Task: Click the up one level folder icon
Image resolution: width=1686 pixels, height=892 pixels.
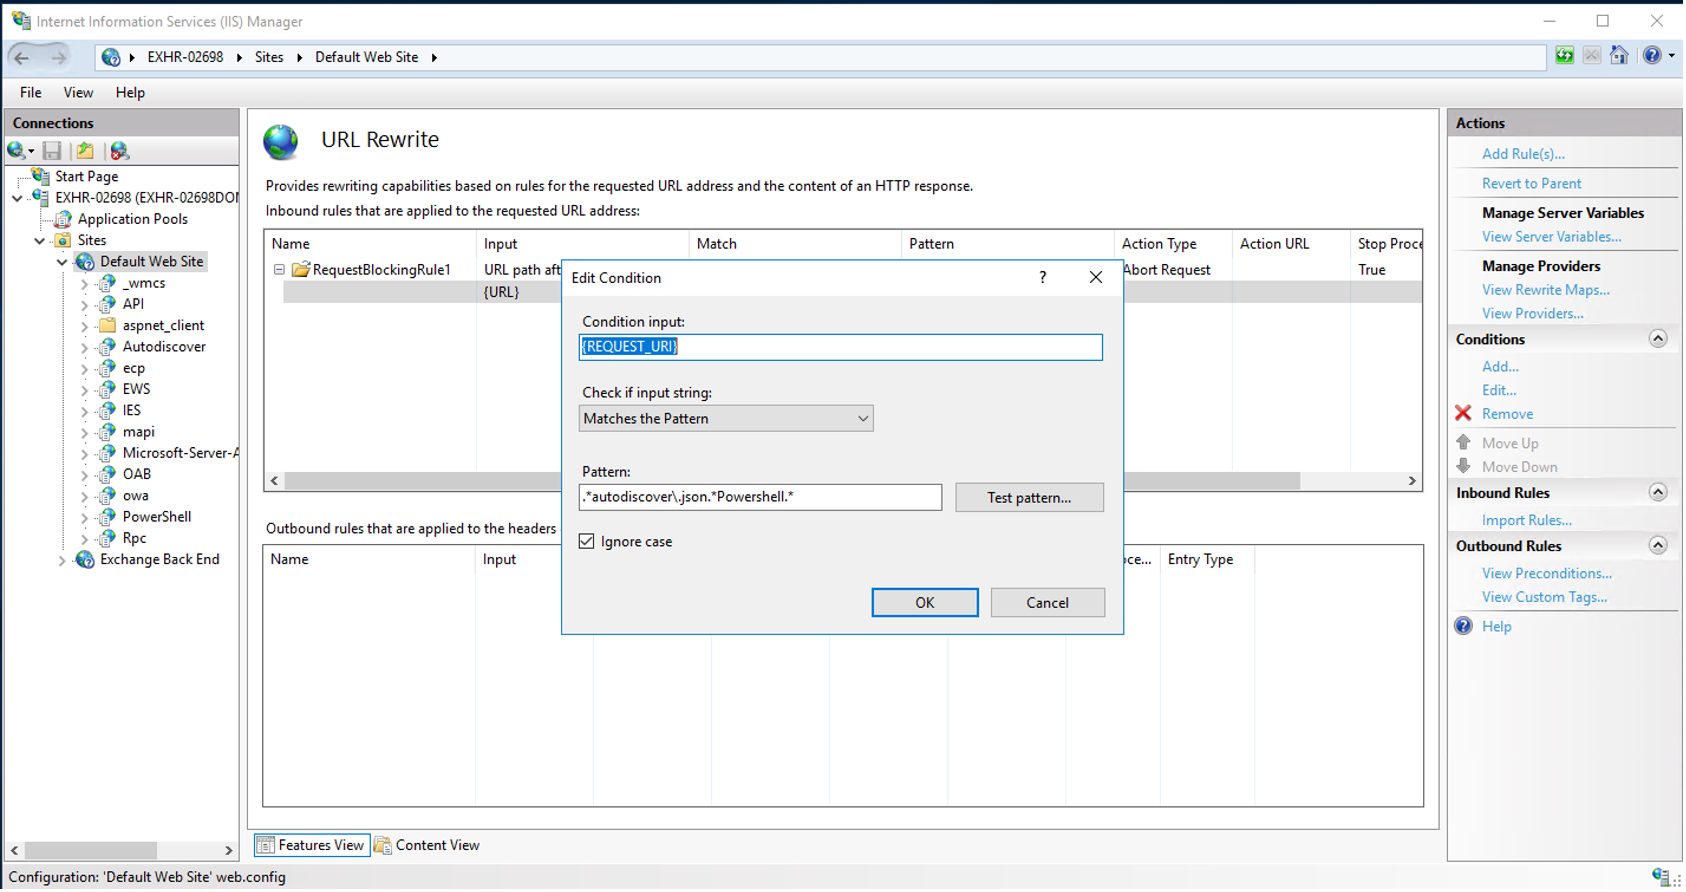Action: [86, 151]
